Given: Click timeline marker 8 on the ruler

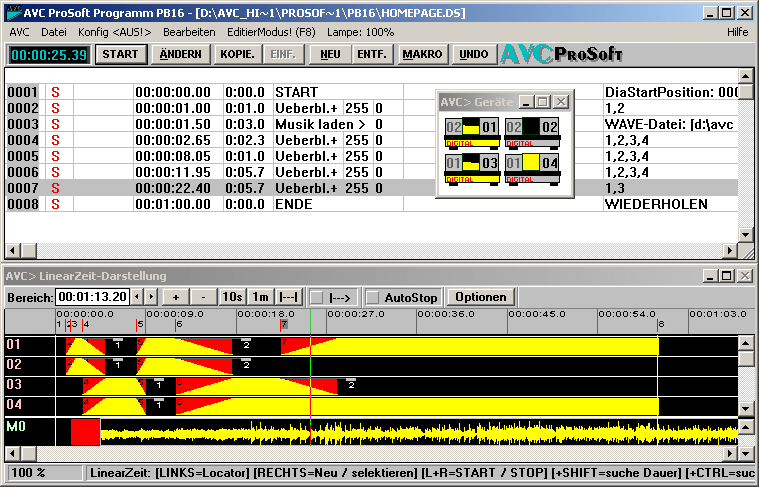Looking at the screenshot, I should tap(661, 324).
